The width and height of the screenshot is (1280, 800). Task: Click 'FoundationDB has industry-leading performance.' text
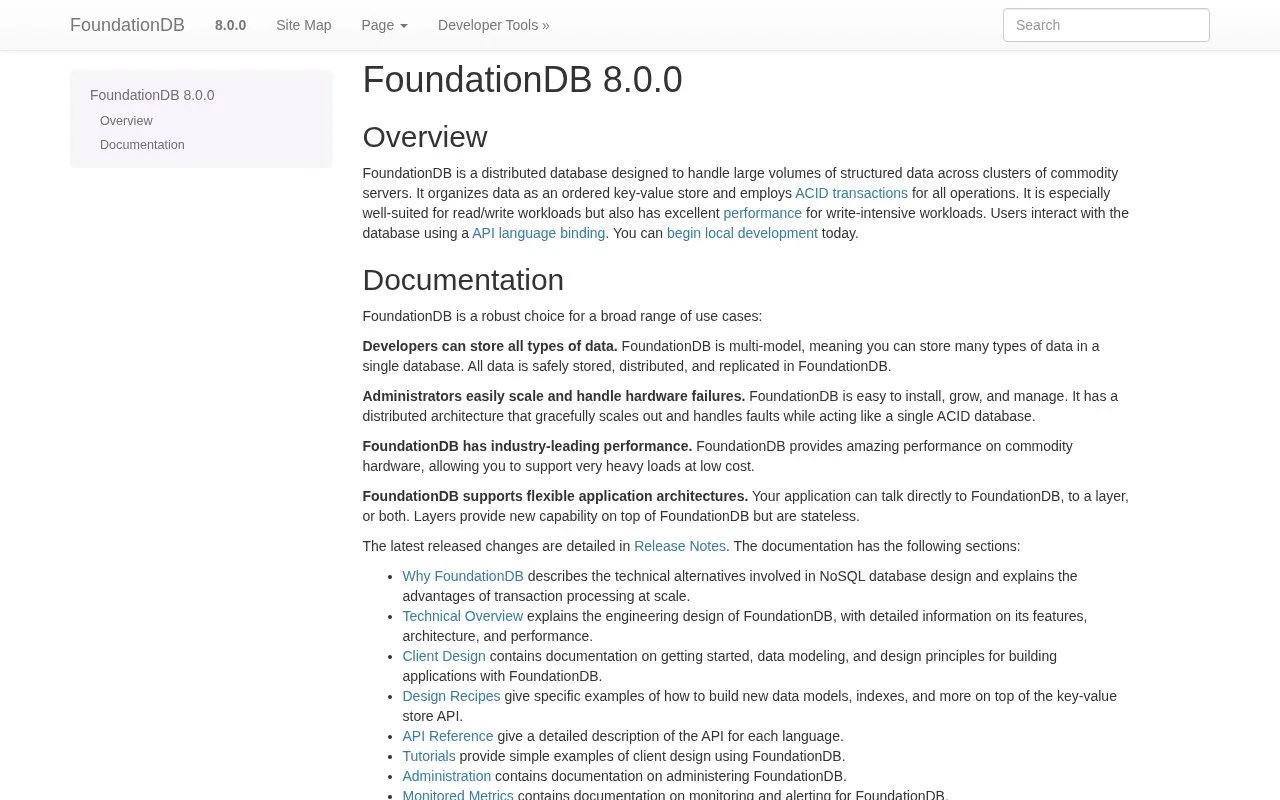click(527, 446)
